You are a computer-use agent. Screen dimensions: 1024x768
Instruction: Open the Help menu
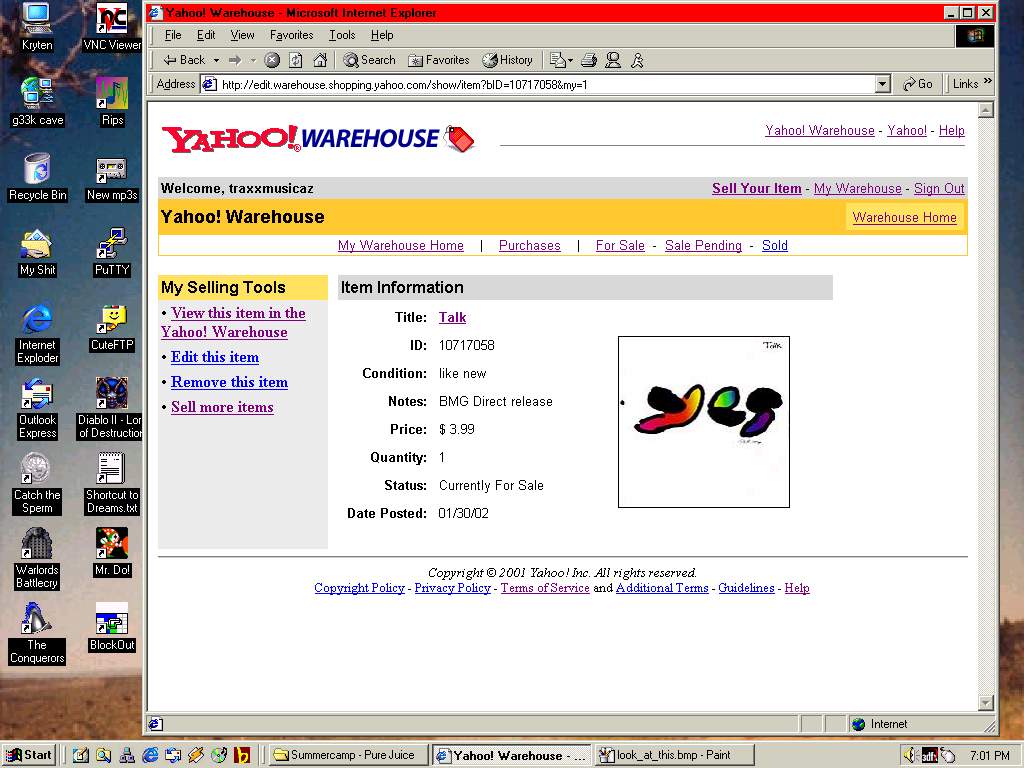tap(382, 35)
